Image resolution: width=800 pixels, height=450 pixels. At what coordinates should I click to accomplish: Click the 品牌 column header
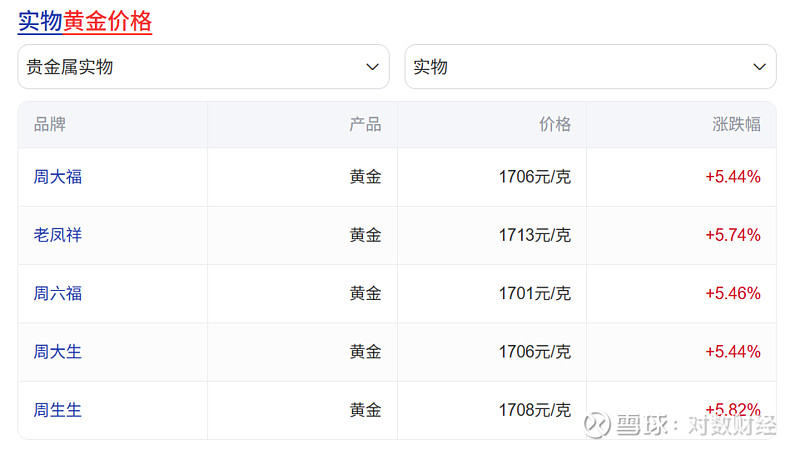[x=50, y=124]
